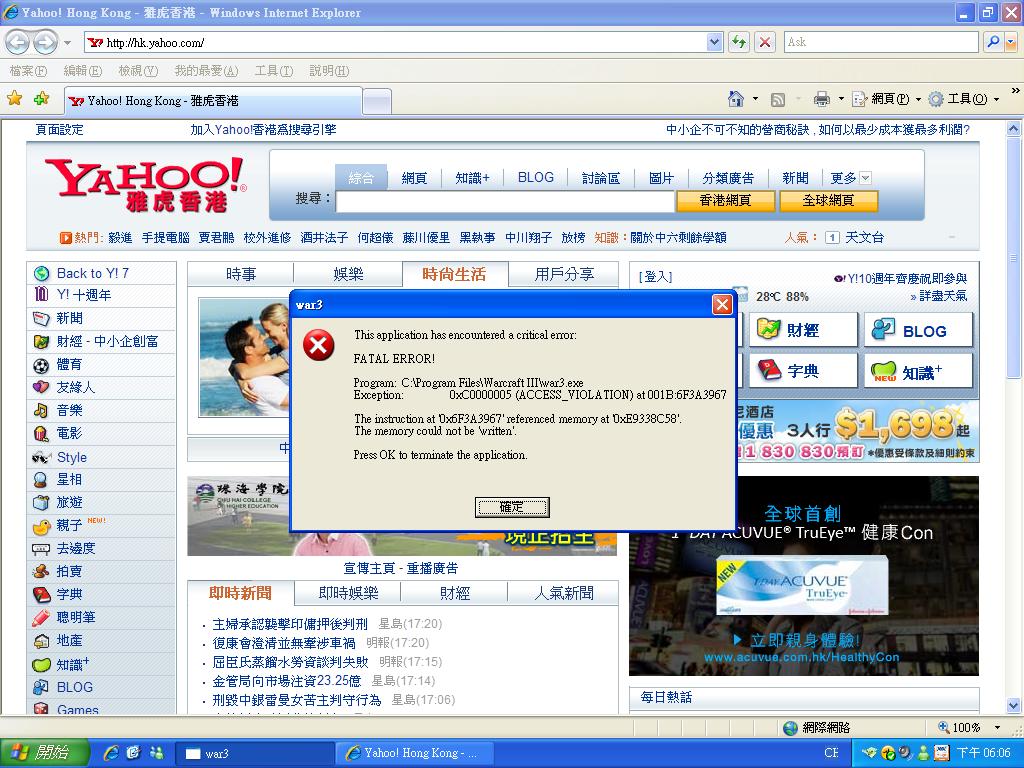Viewport: 1024px width, 768px height.
Task: Click the 體育 soccer ball sidebar icon
Action: point(41,365)
